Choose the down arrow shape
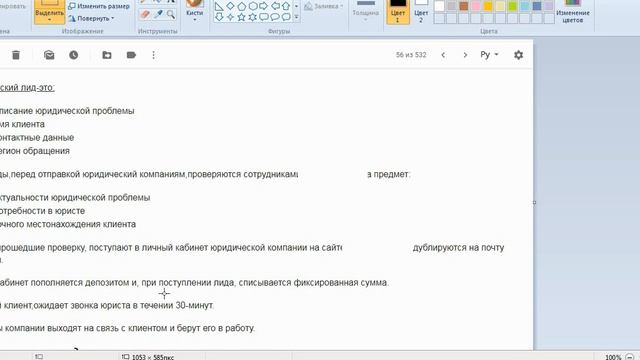 click(x=219, y=17)
